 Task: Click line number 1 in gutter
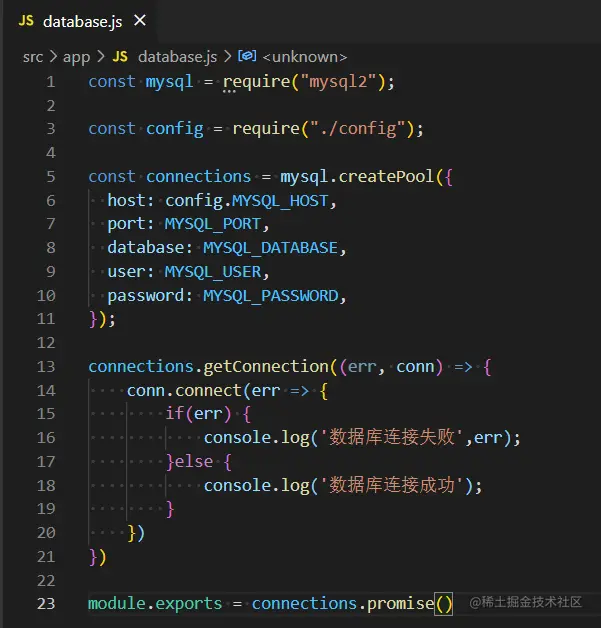50,82
